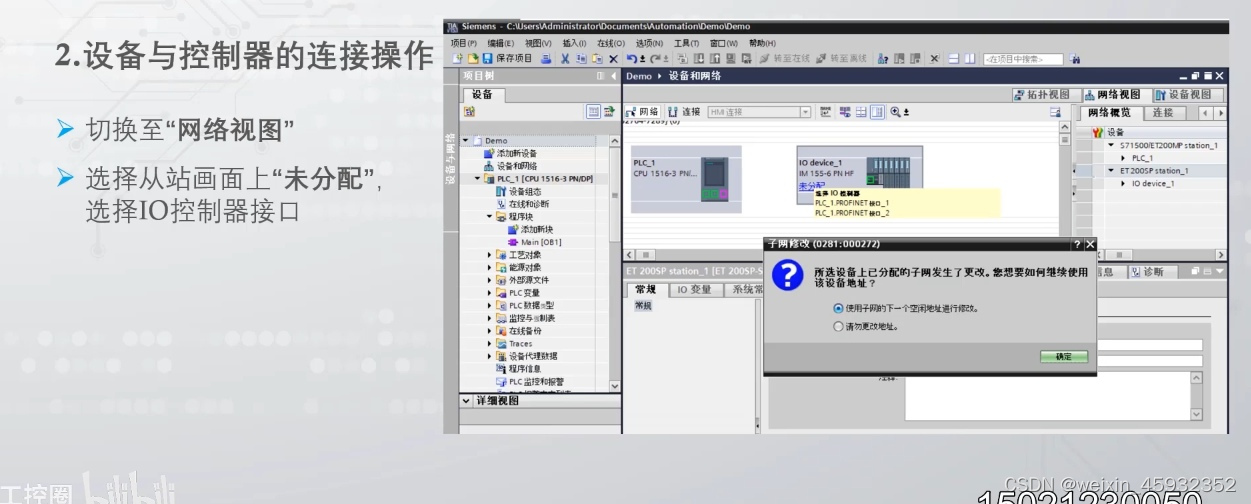Expand the PLC 变量 tags node

click(490, 293)
